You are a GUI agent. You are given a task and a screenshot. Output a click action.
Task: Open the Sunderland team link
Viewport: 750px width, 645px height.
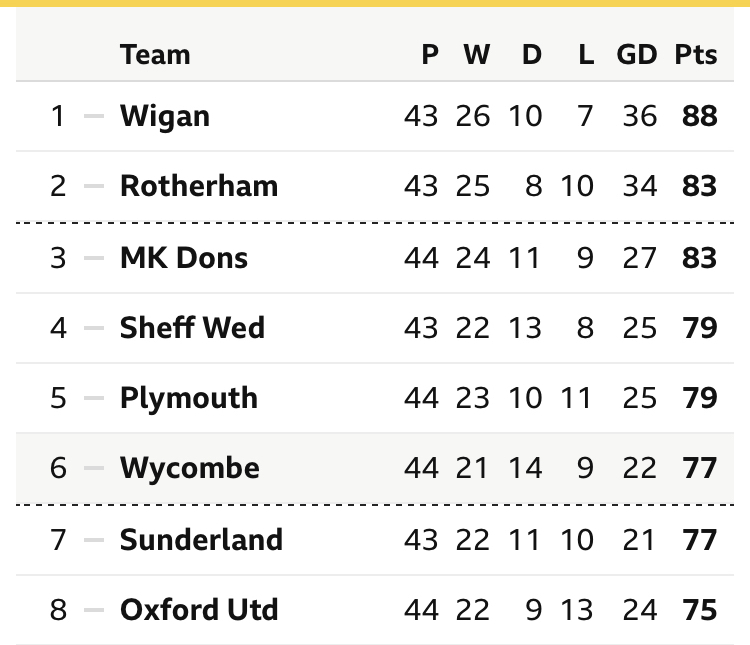point(201,540)
